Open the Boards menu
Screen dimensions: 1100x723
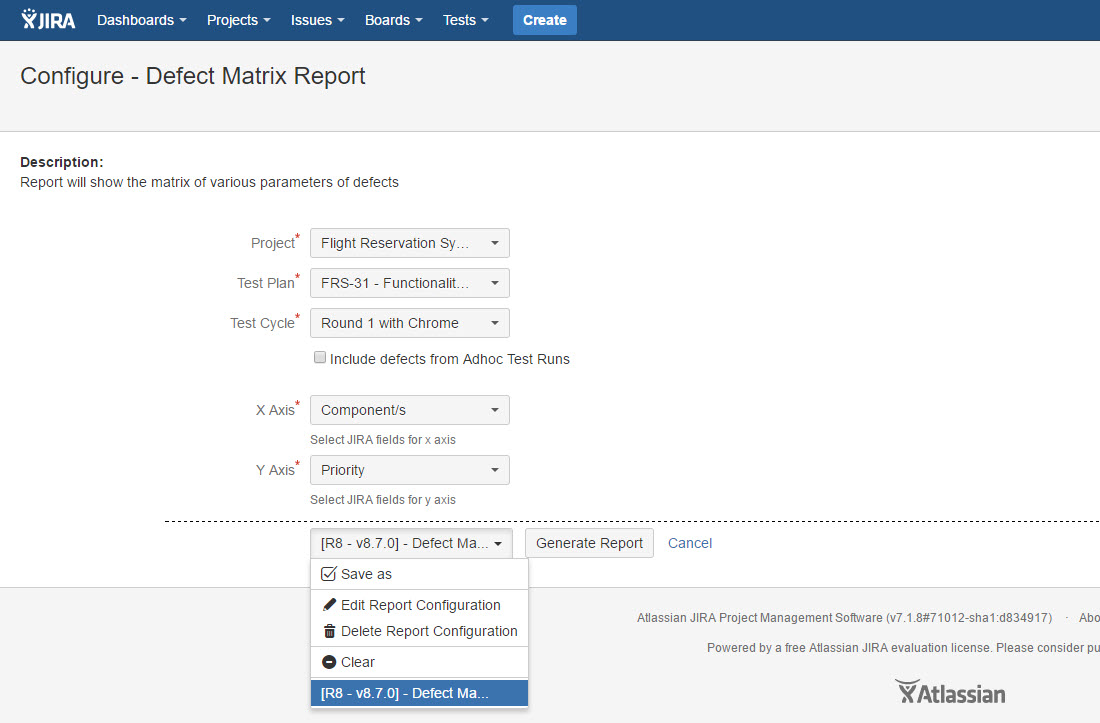[x=393, y=20]
